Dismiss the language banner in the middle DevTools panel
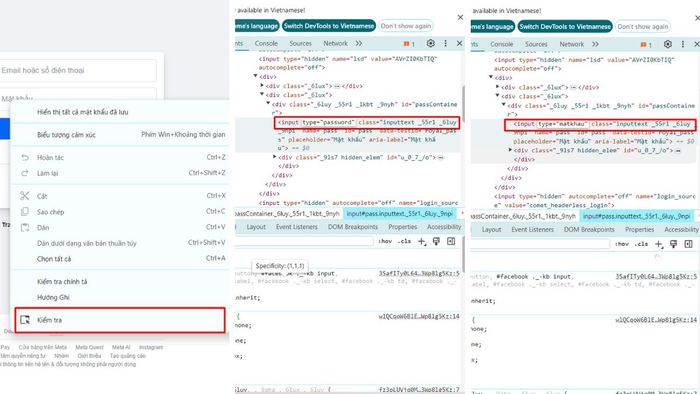The height and width of the screenshot is (394, 700). coord(460,17)
